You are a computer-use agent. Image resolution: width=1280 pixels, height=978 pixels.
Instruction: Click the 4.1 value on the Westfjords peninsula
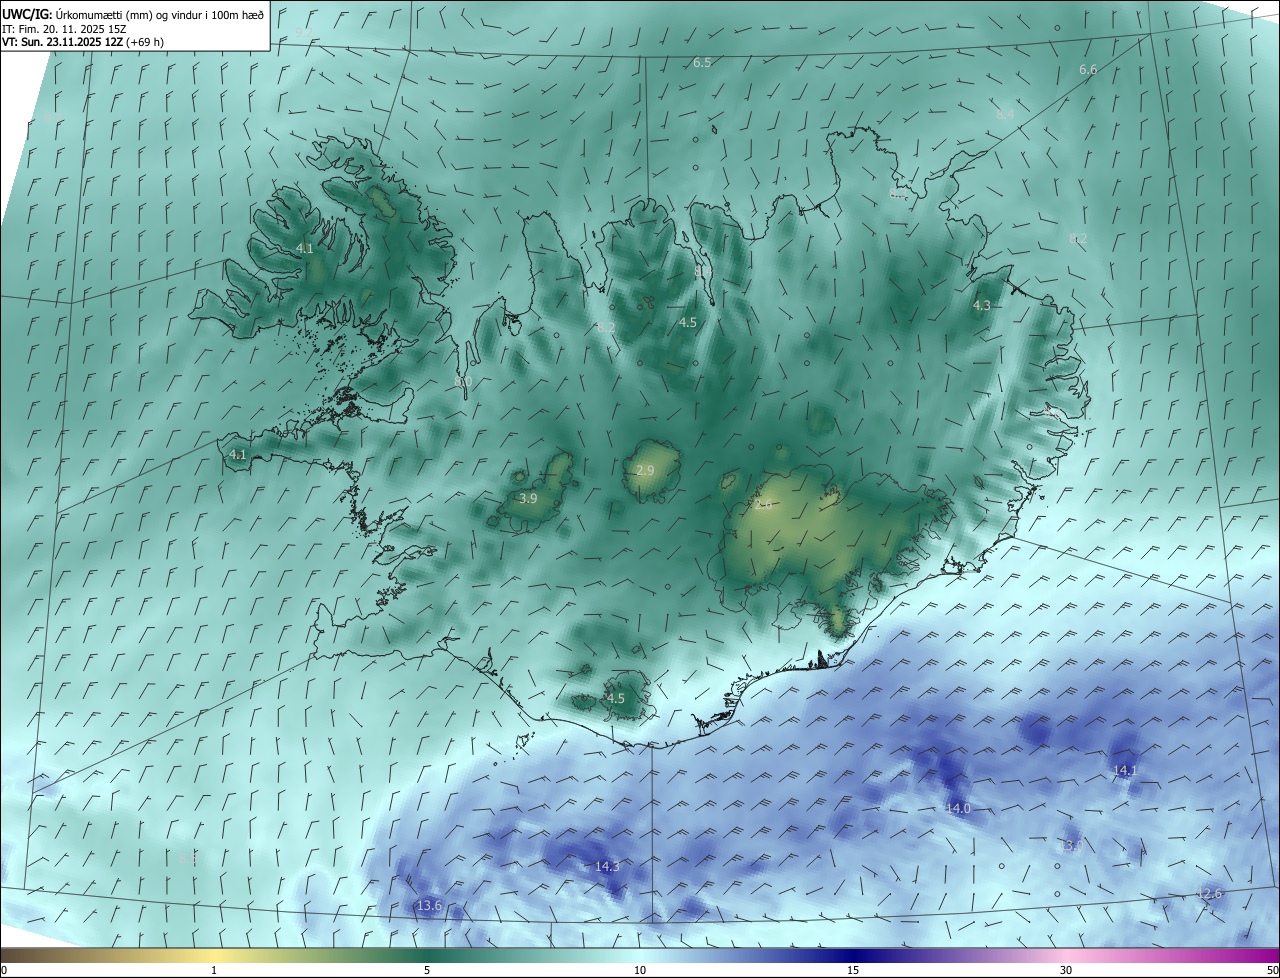coord(305,249)
